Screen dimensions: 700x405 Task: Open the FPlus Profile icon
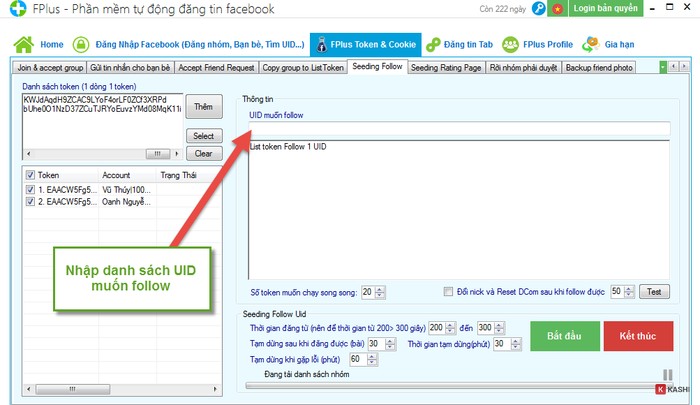pyautogui.click(x=510, y=44)
